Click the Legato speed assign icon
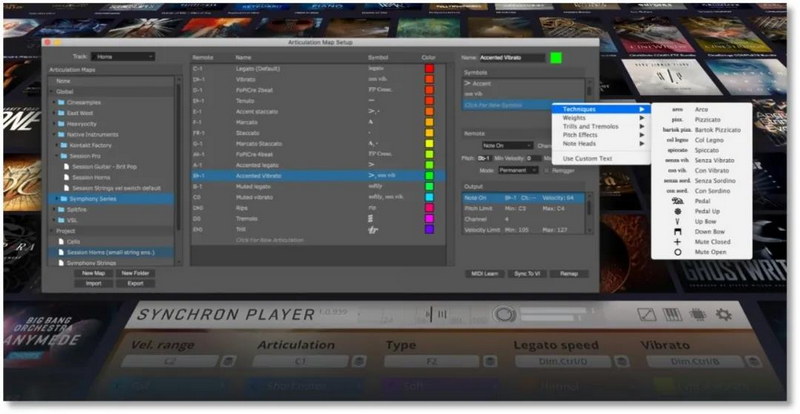The width and height of the screenshot is (800, 414). [x=621, y=361]
